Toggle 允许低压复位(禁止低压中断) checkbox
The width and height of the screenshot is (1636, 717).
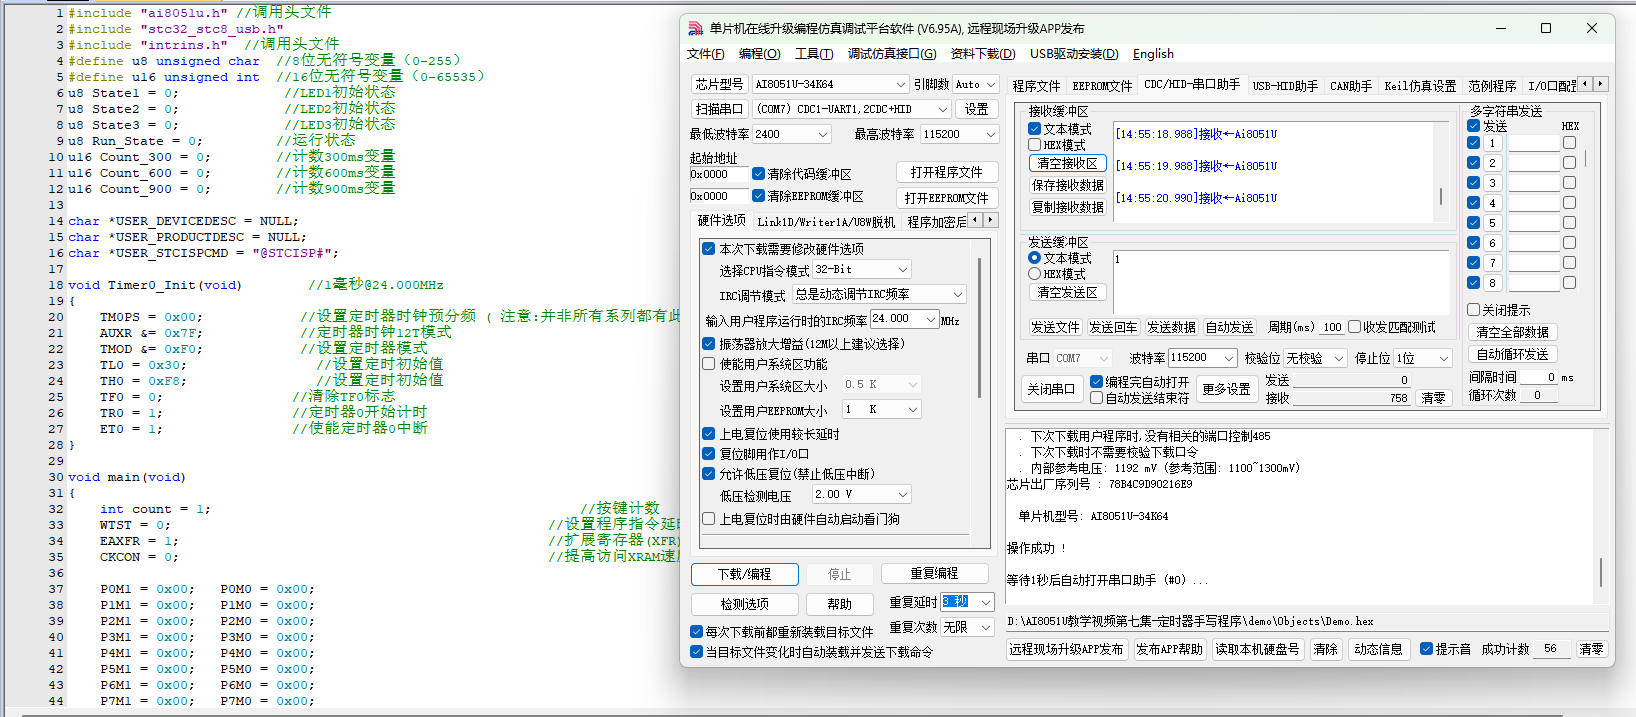tap(708, 474)
